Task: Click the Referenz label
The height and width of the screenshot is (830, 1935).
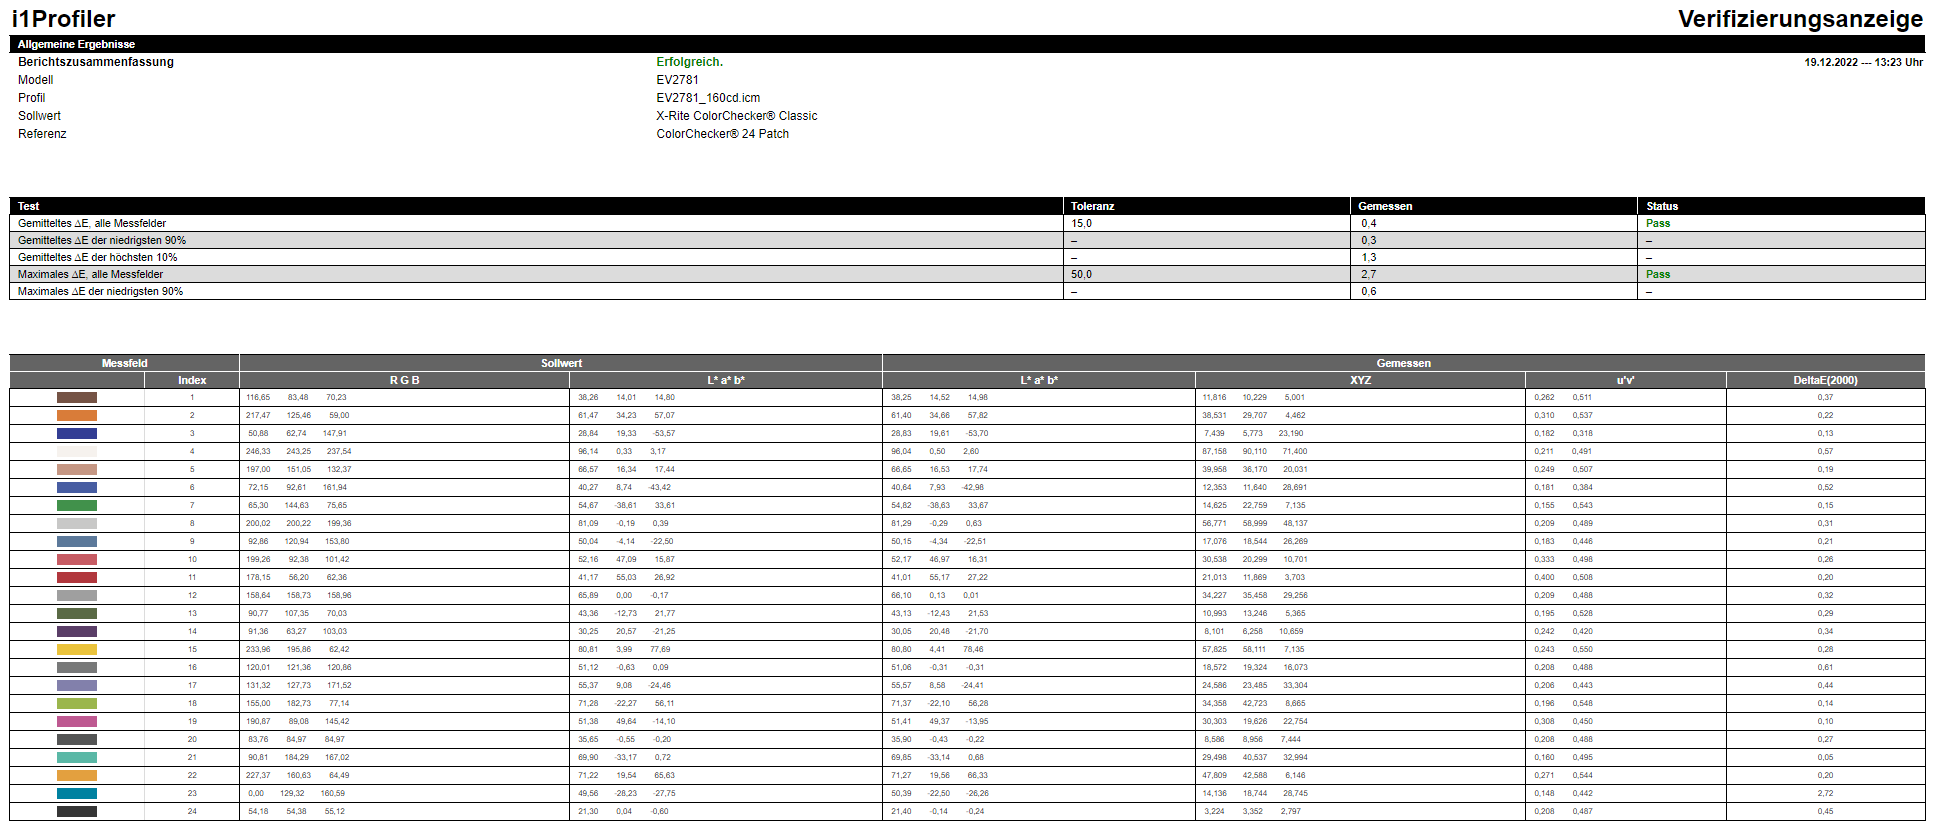Action: click(x=42, y=134)
